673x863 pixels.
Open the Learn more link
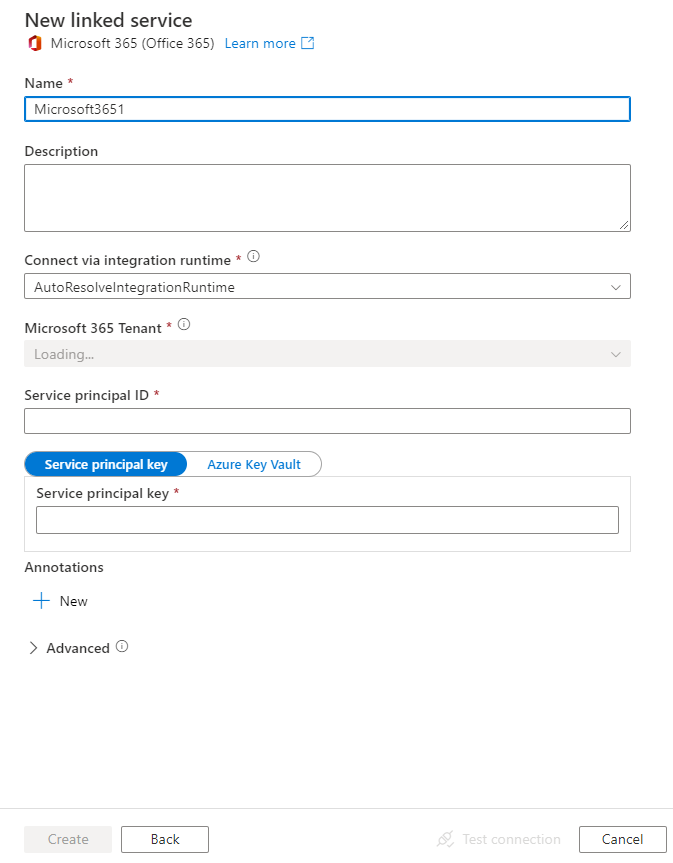260,43
